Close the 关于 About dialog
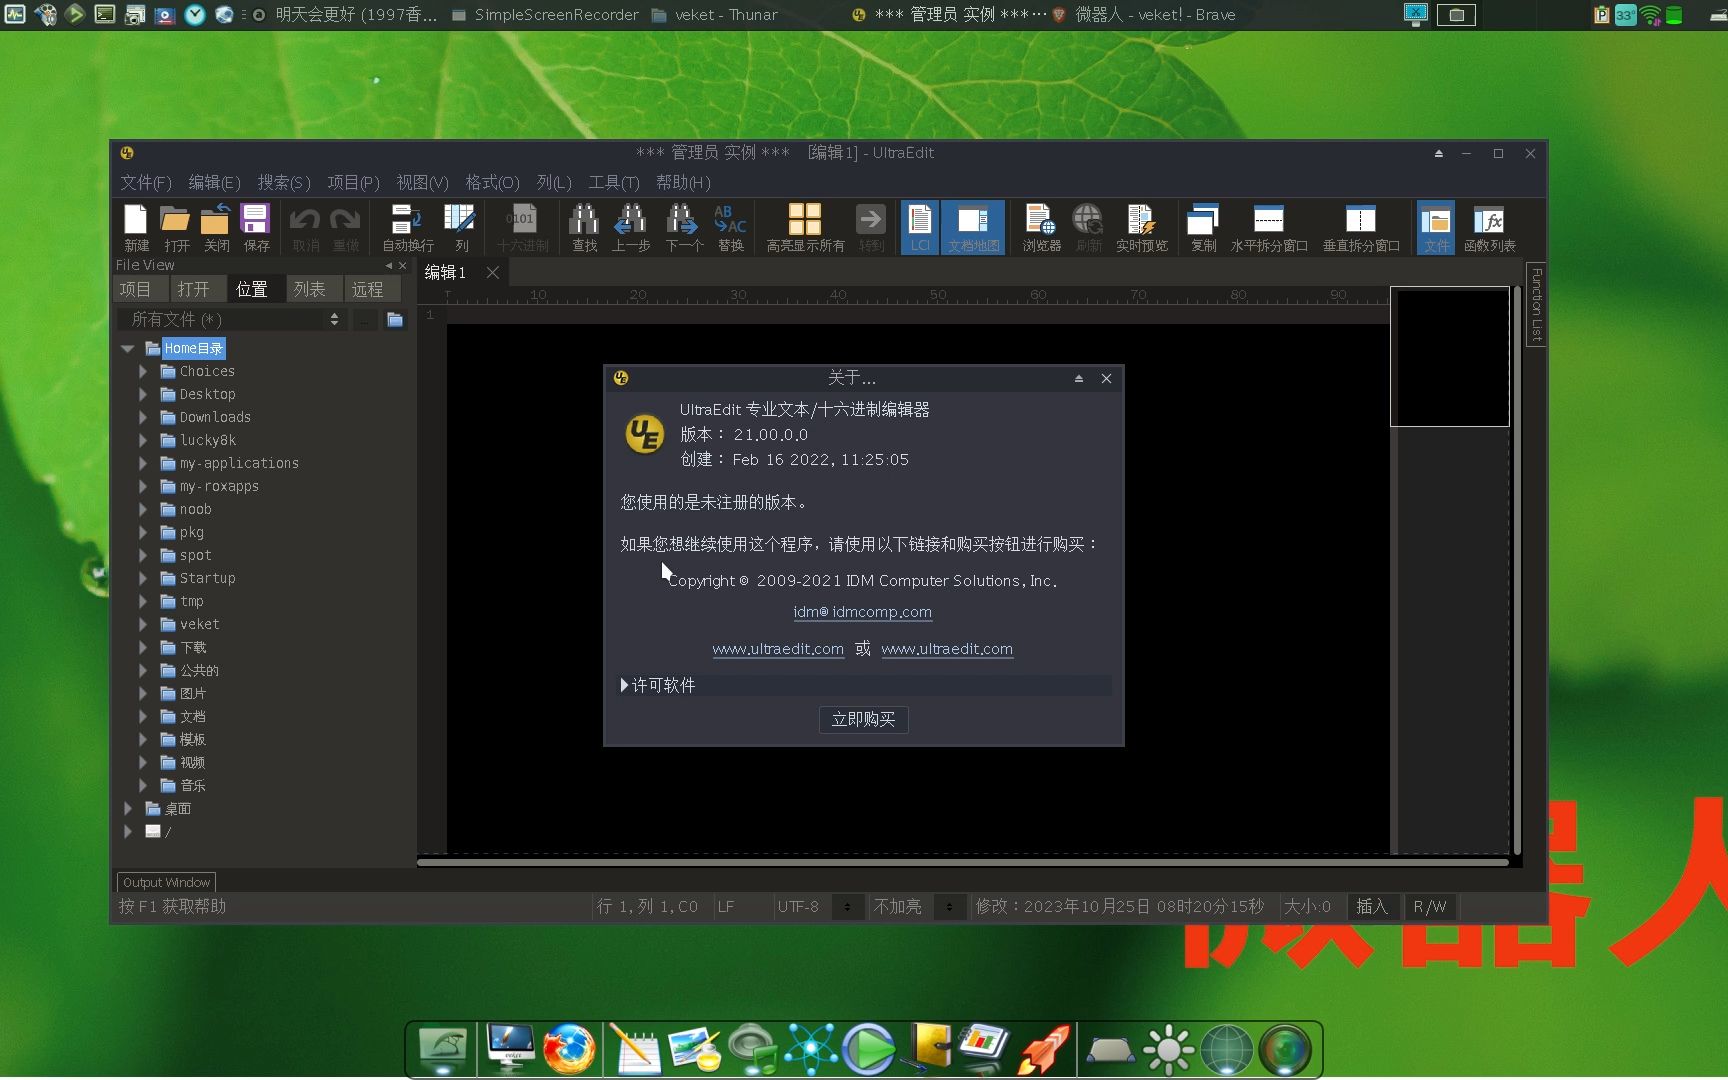The height and width of the screenshot is (1080, 1728). (1106, 378)
